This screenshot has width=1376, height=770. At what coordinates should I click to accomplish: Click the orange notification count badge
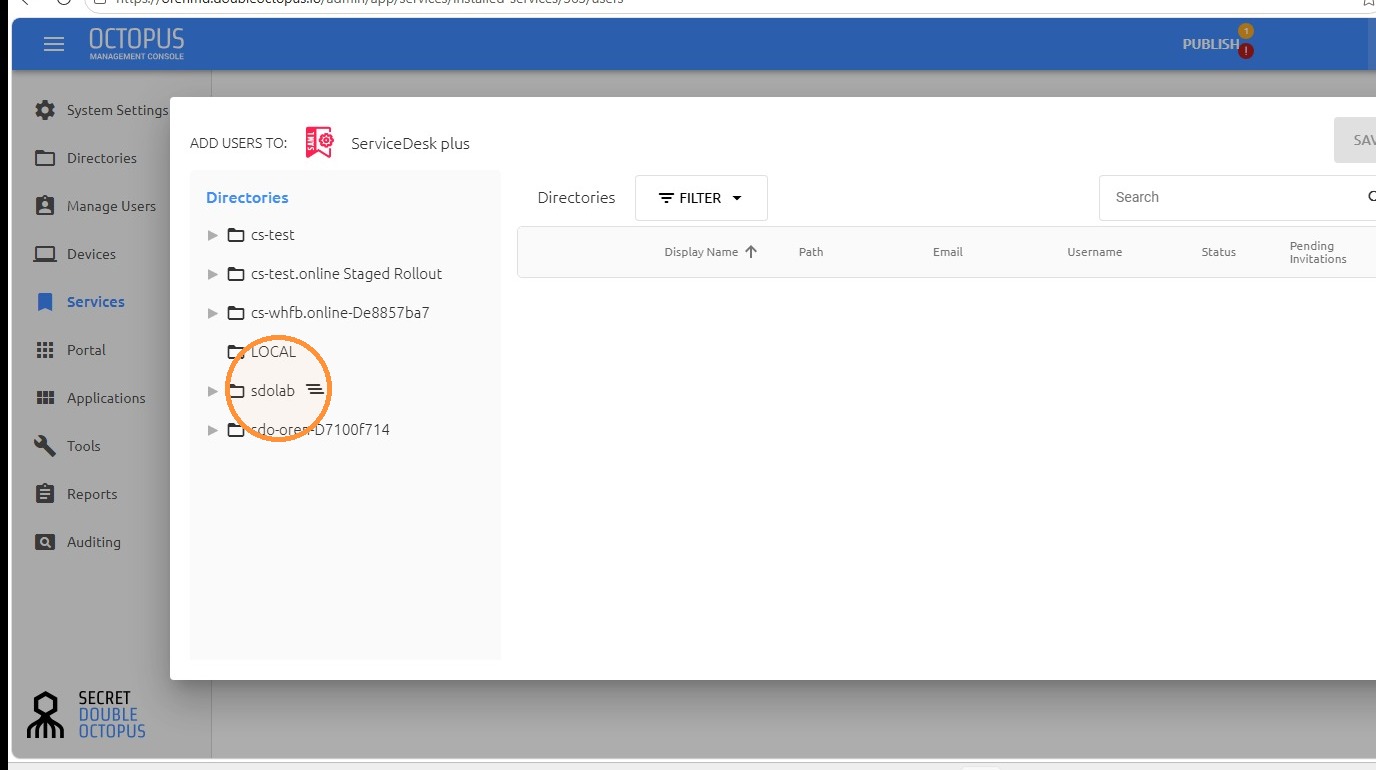pyautogui.click(x=1246, y=31)
